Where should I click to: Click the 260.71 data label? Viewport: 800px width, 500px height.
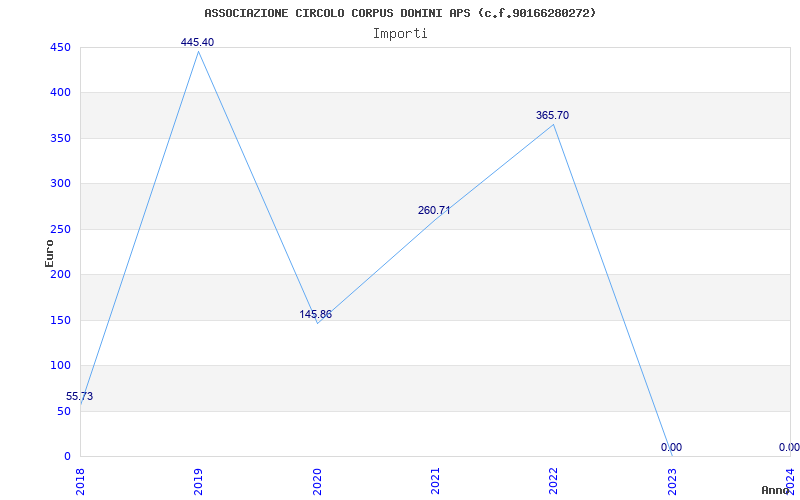click(x=434, y=210)
